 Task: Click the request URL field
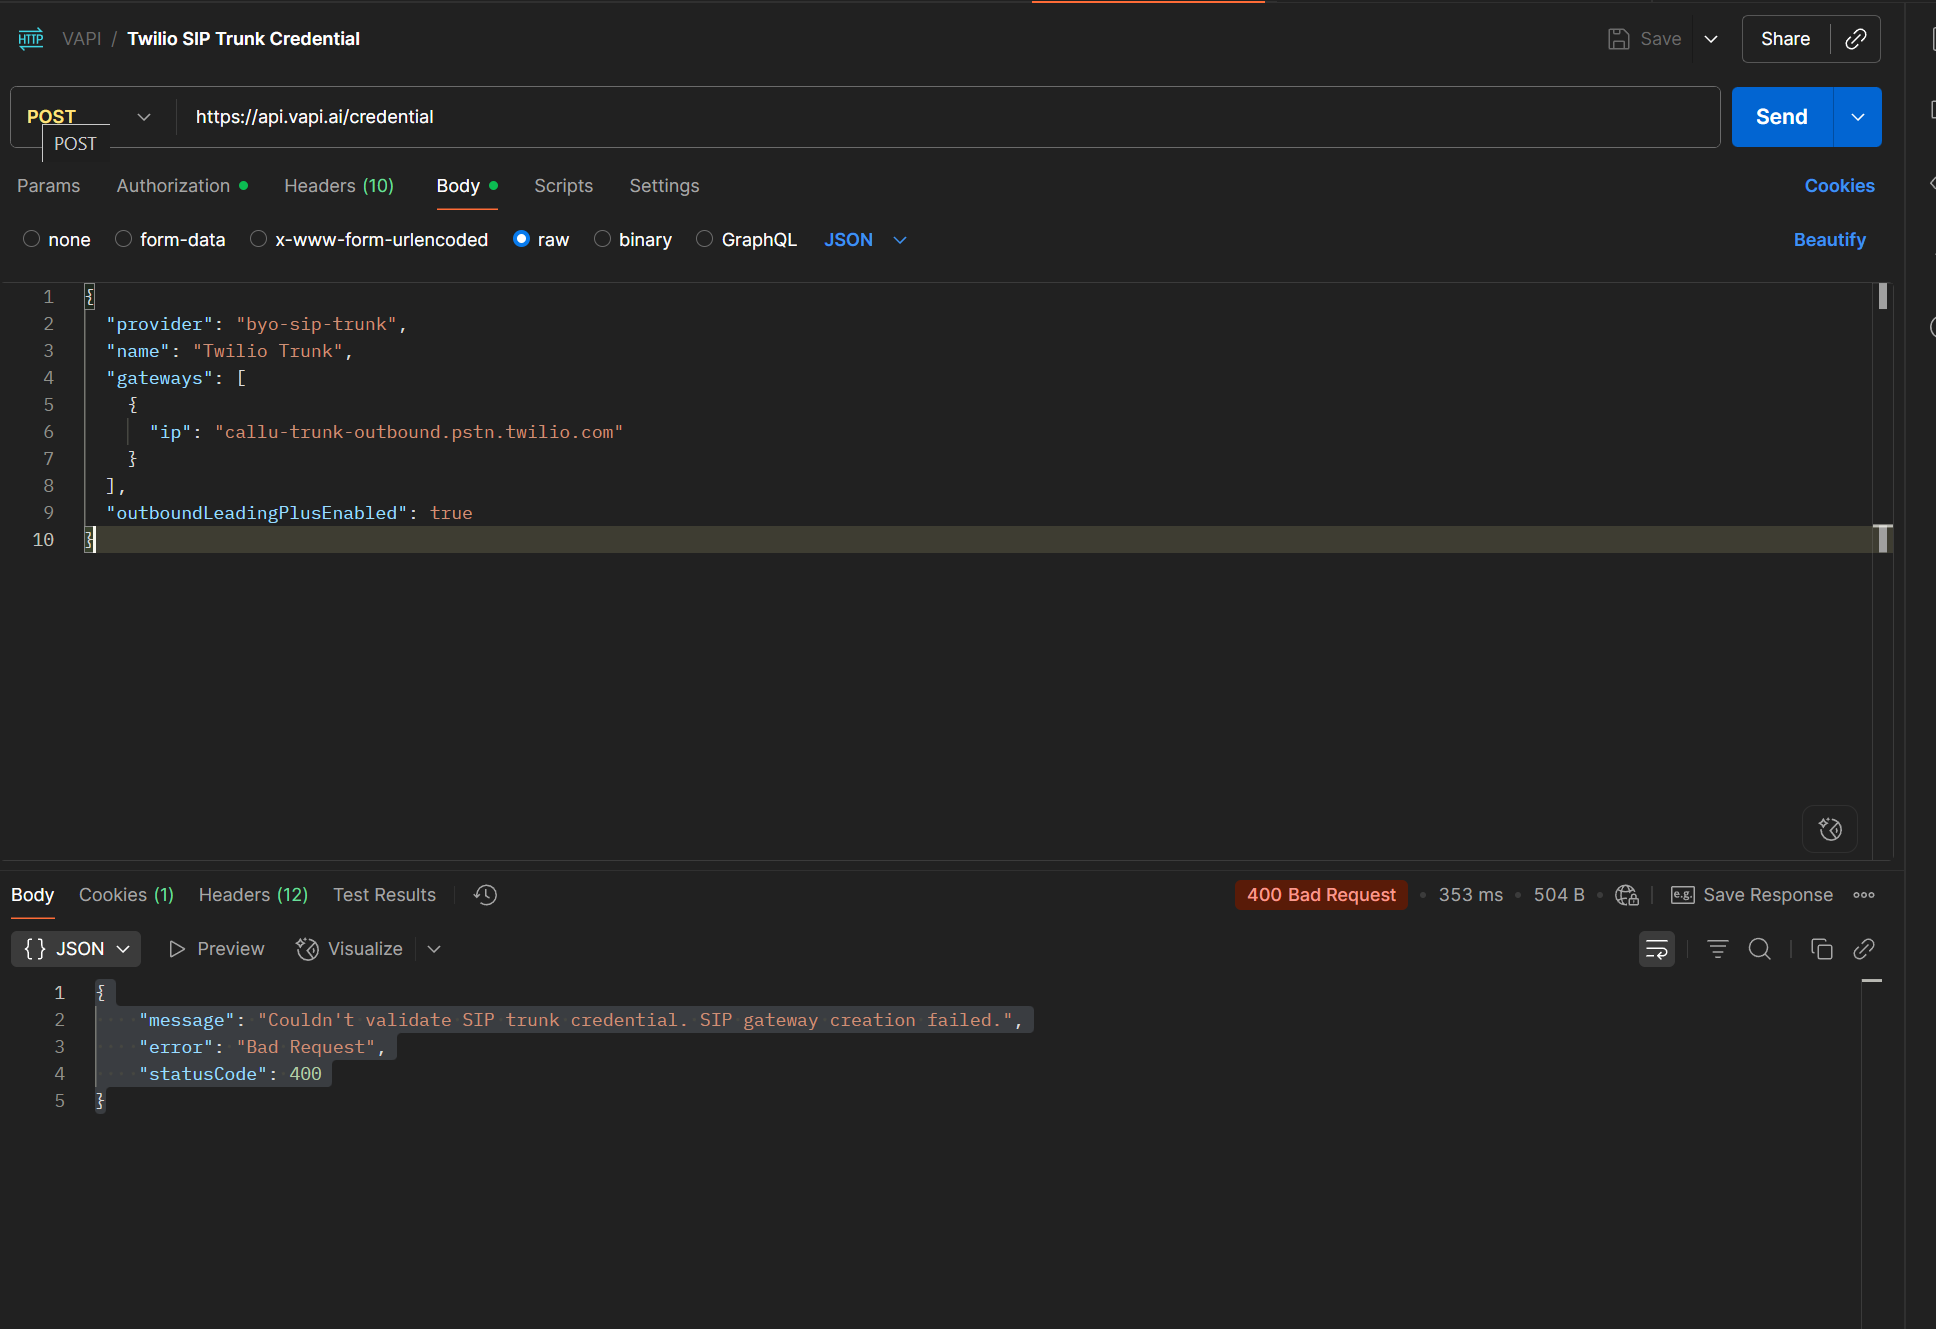click(948, 117)
